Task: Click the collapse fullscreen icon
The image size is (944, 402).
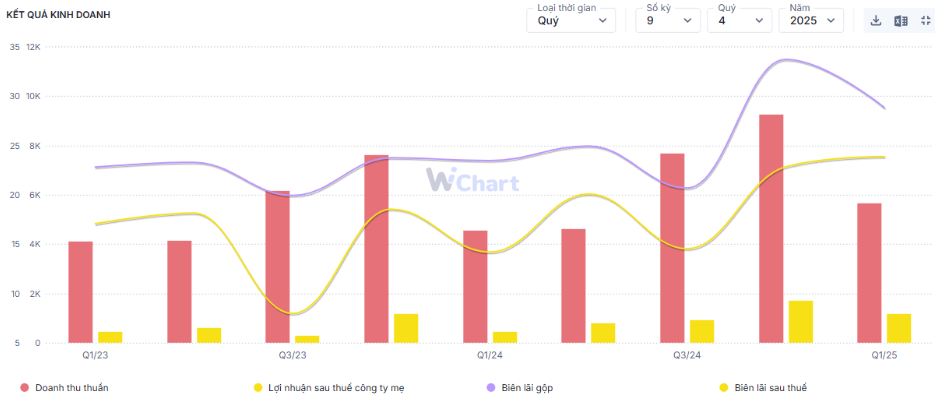Action: pyautogui.click(x=926, y=21)
